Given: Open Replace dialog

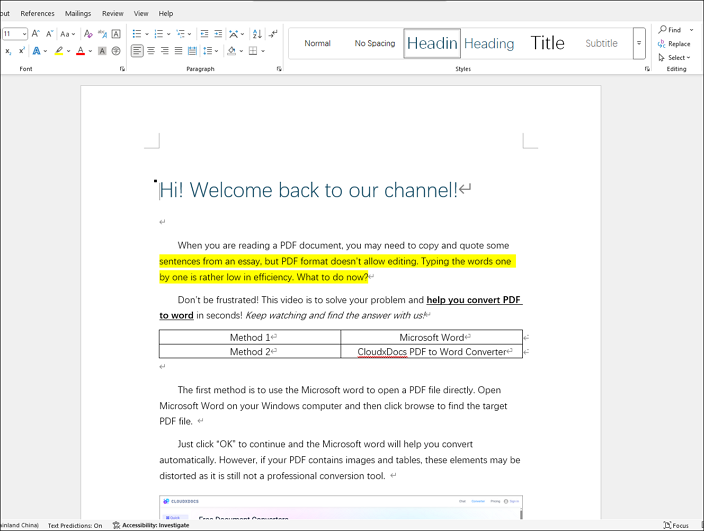Looking at the screenshot, I should (x=674, y=44).
